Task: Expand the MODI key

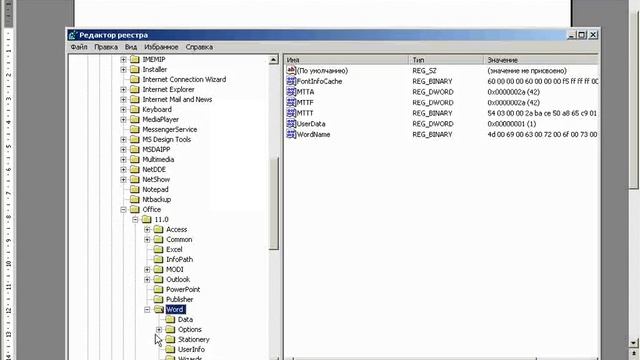Action: tap(147, 270)
